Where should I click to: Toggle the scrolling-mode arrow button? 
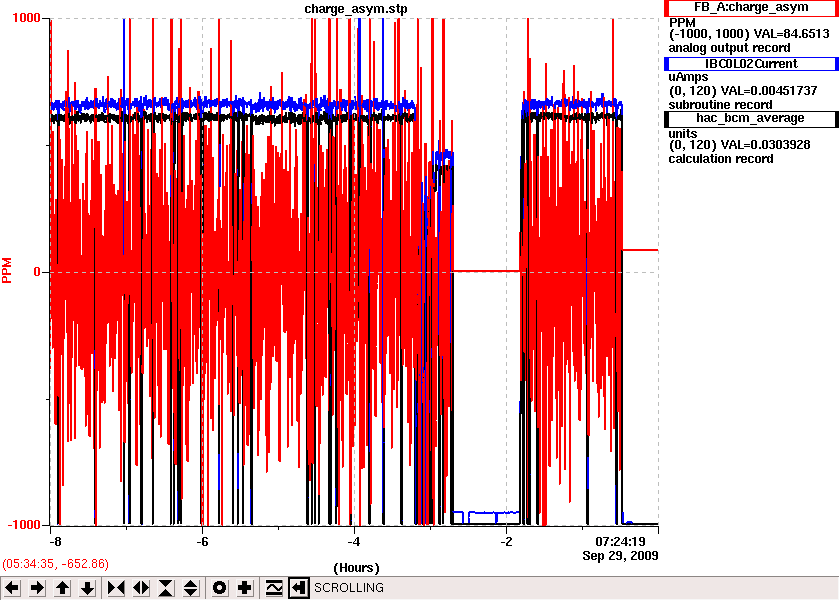coord(299,588)
